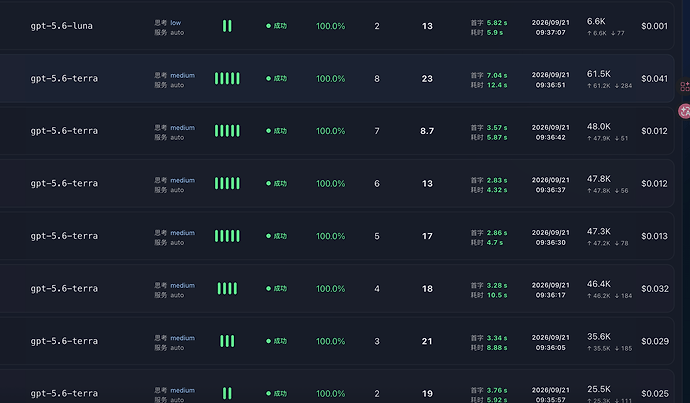Click the $0.001 cost for gpt-5.6-luna

pyautogui.click(x=654, y=26)
